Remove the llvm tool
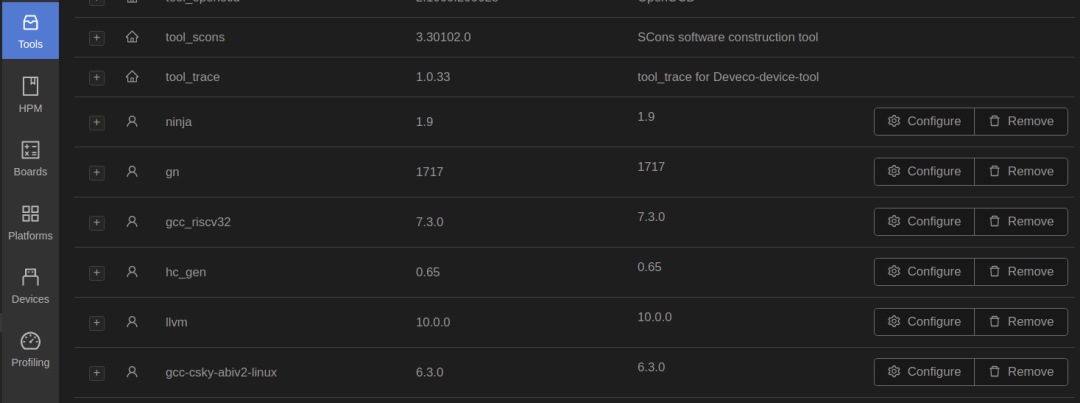The height and width of the screenshot is (403, 1080). [x=1021, y=322]
